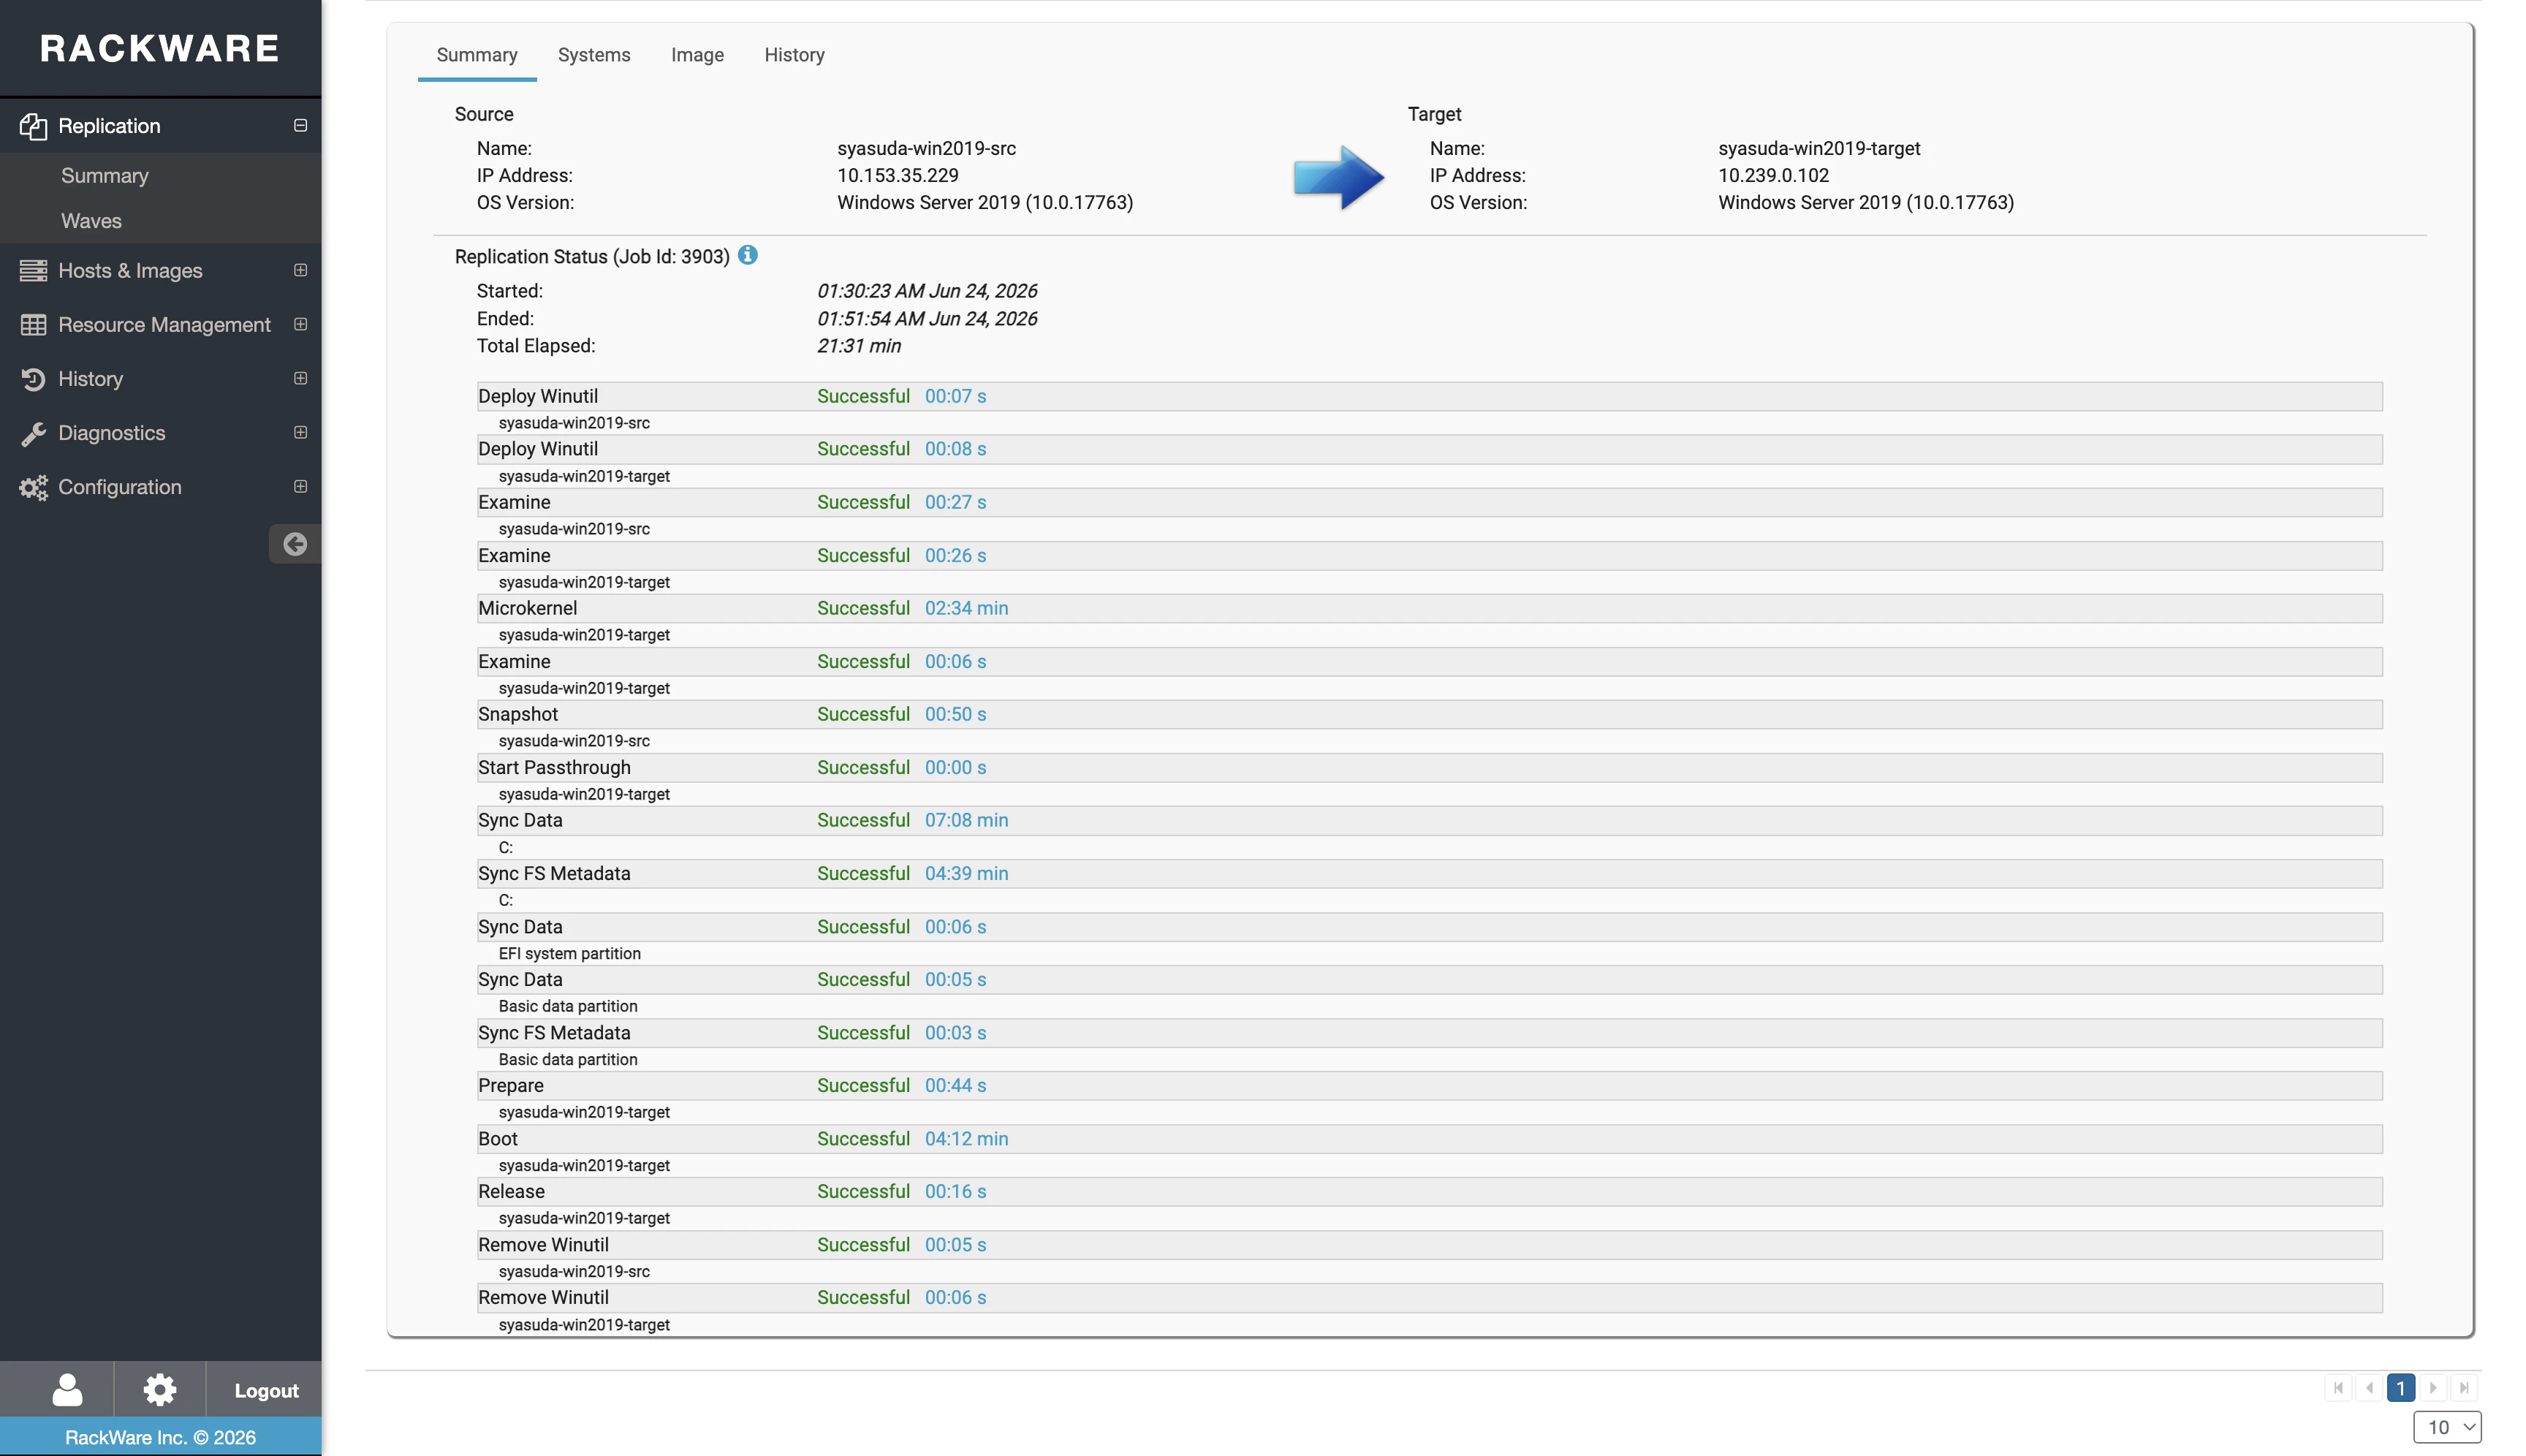Open the Configuration menu label
Screen dimensions: 2526x1456
[119, 487]
